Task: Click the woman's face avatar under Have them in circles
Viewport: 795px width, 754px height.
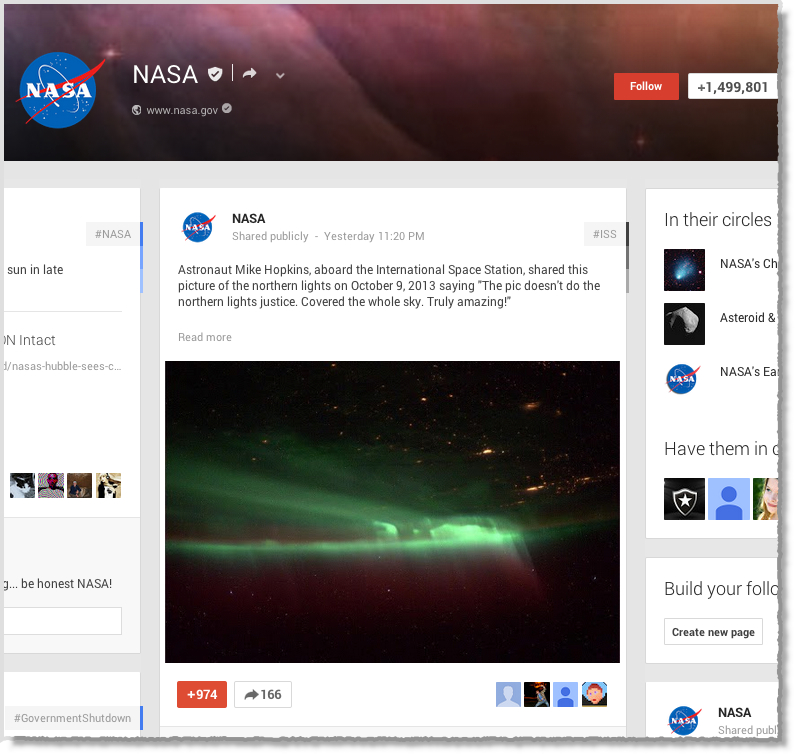Action: pyautogui.click(x=765, y=499)
